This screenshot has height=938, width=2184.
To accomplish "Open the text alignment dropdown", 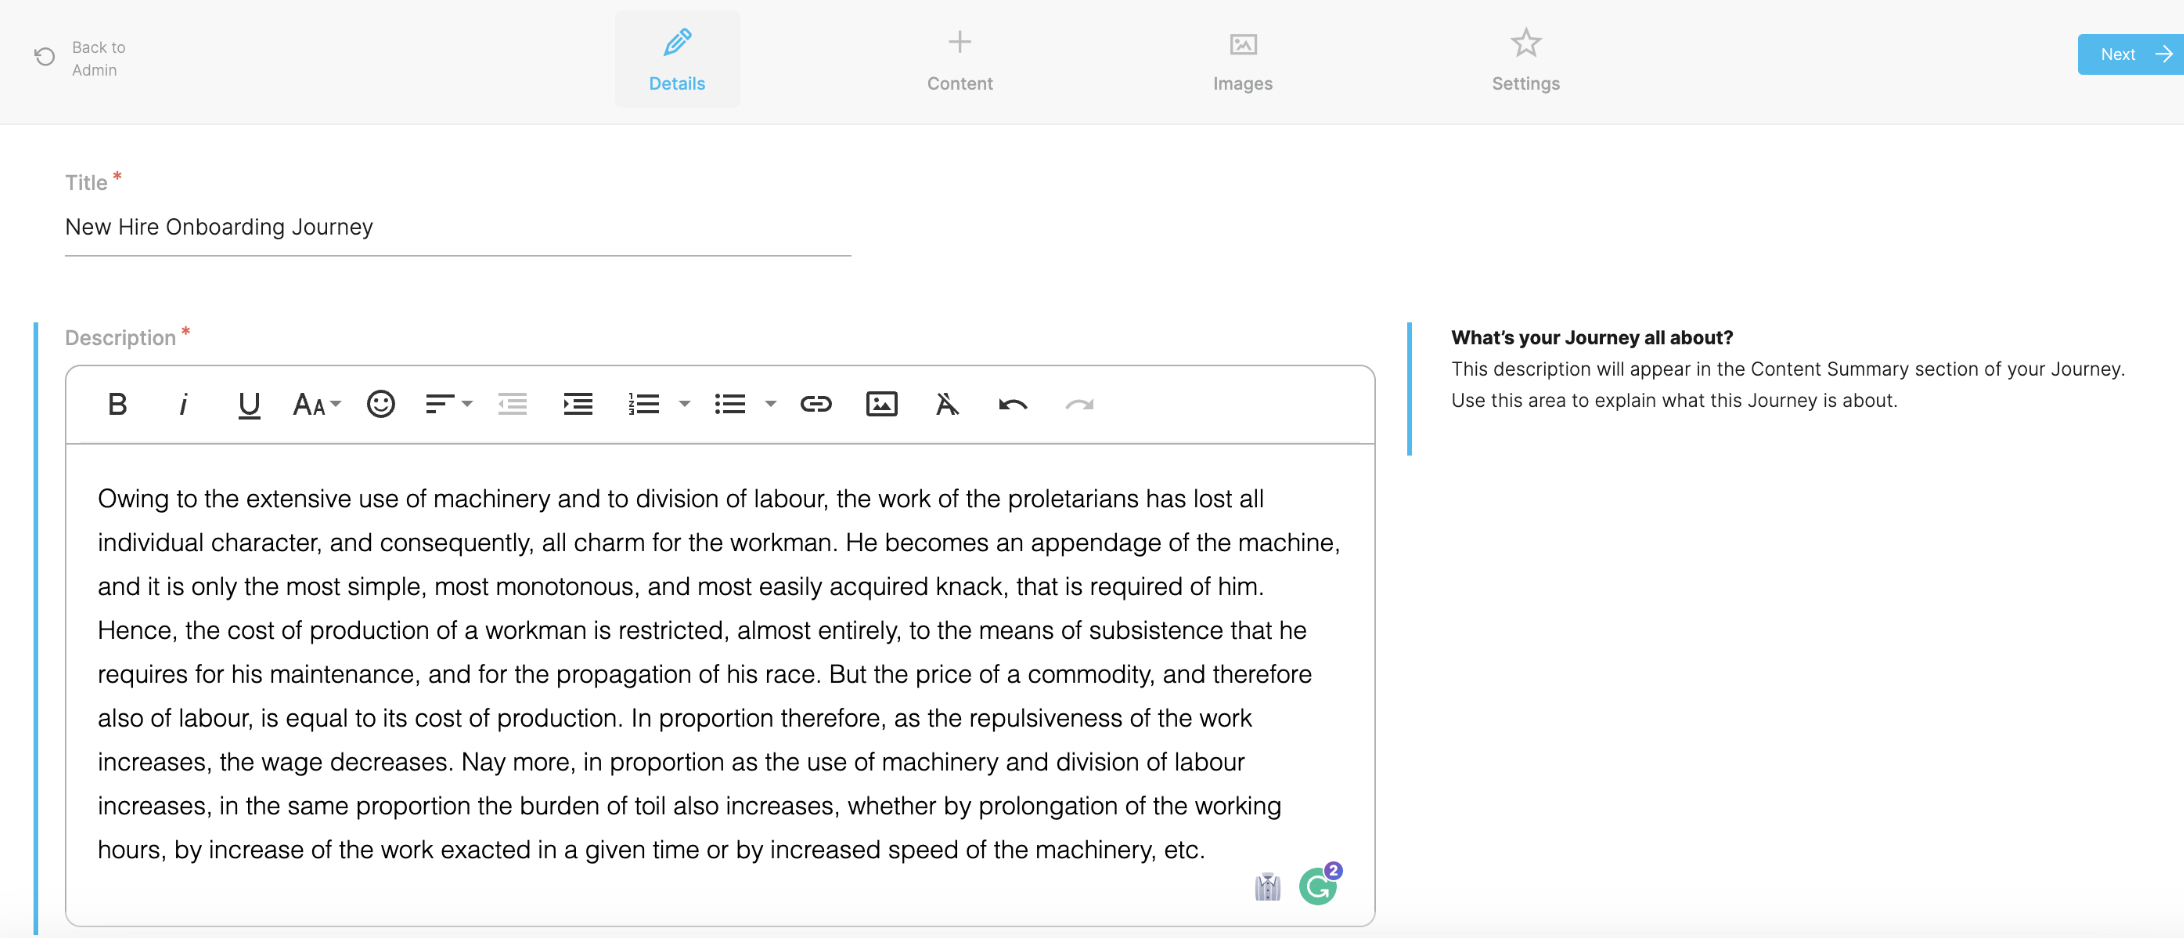I will (x=448, y=404).
